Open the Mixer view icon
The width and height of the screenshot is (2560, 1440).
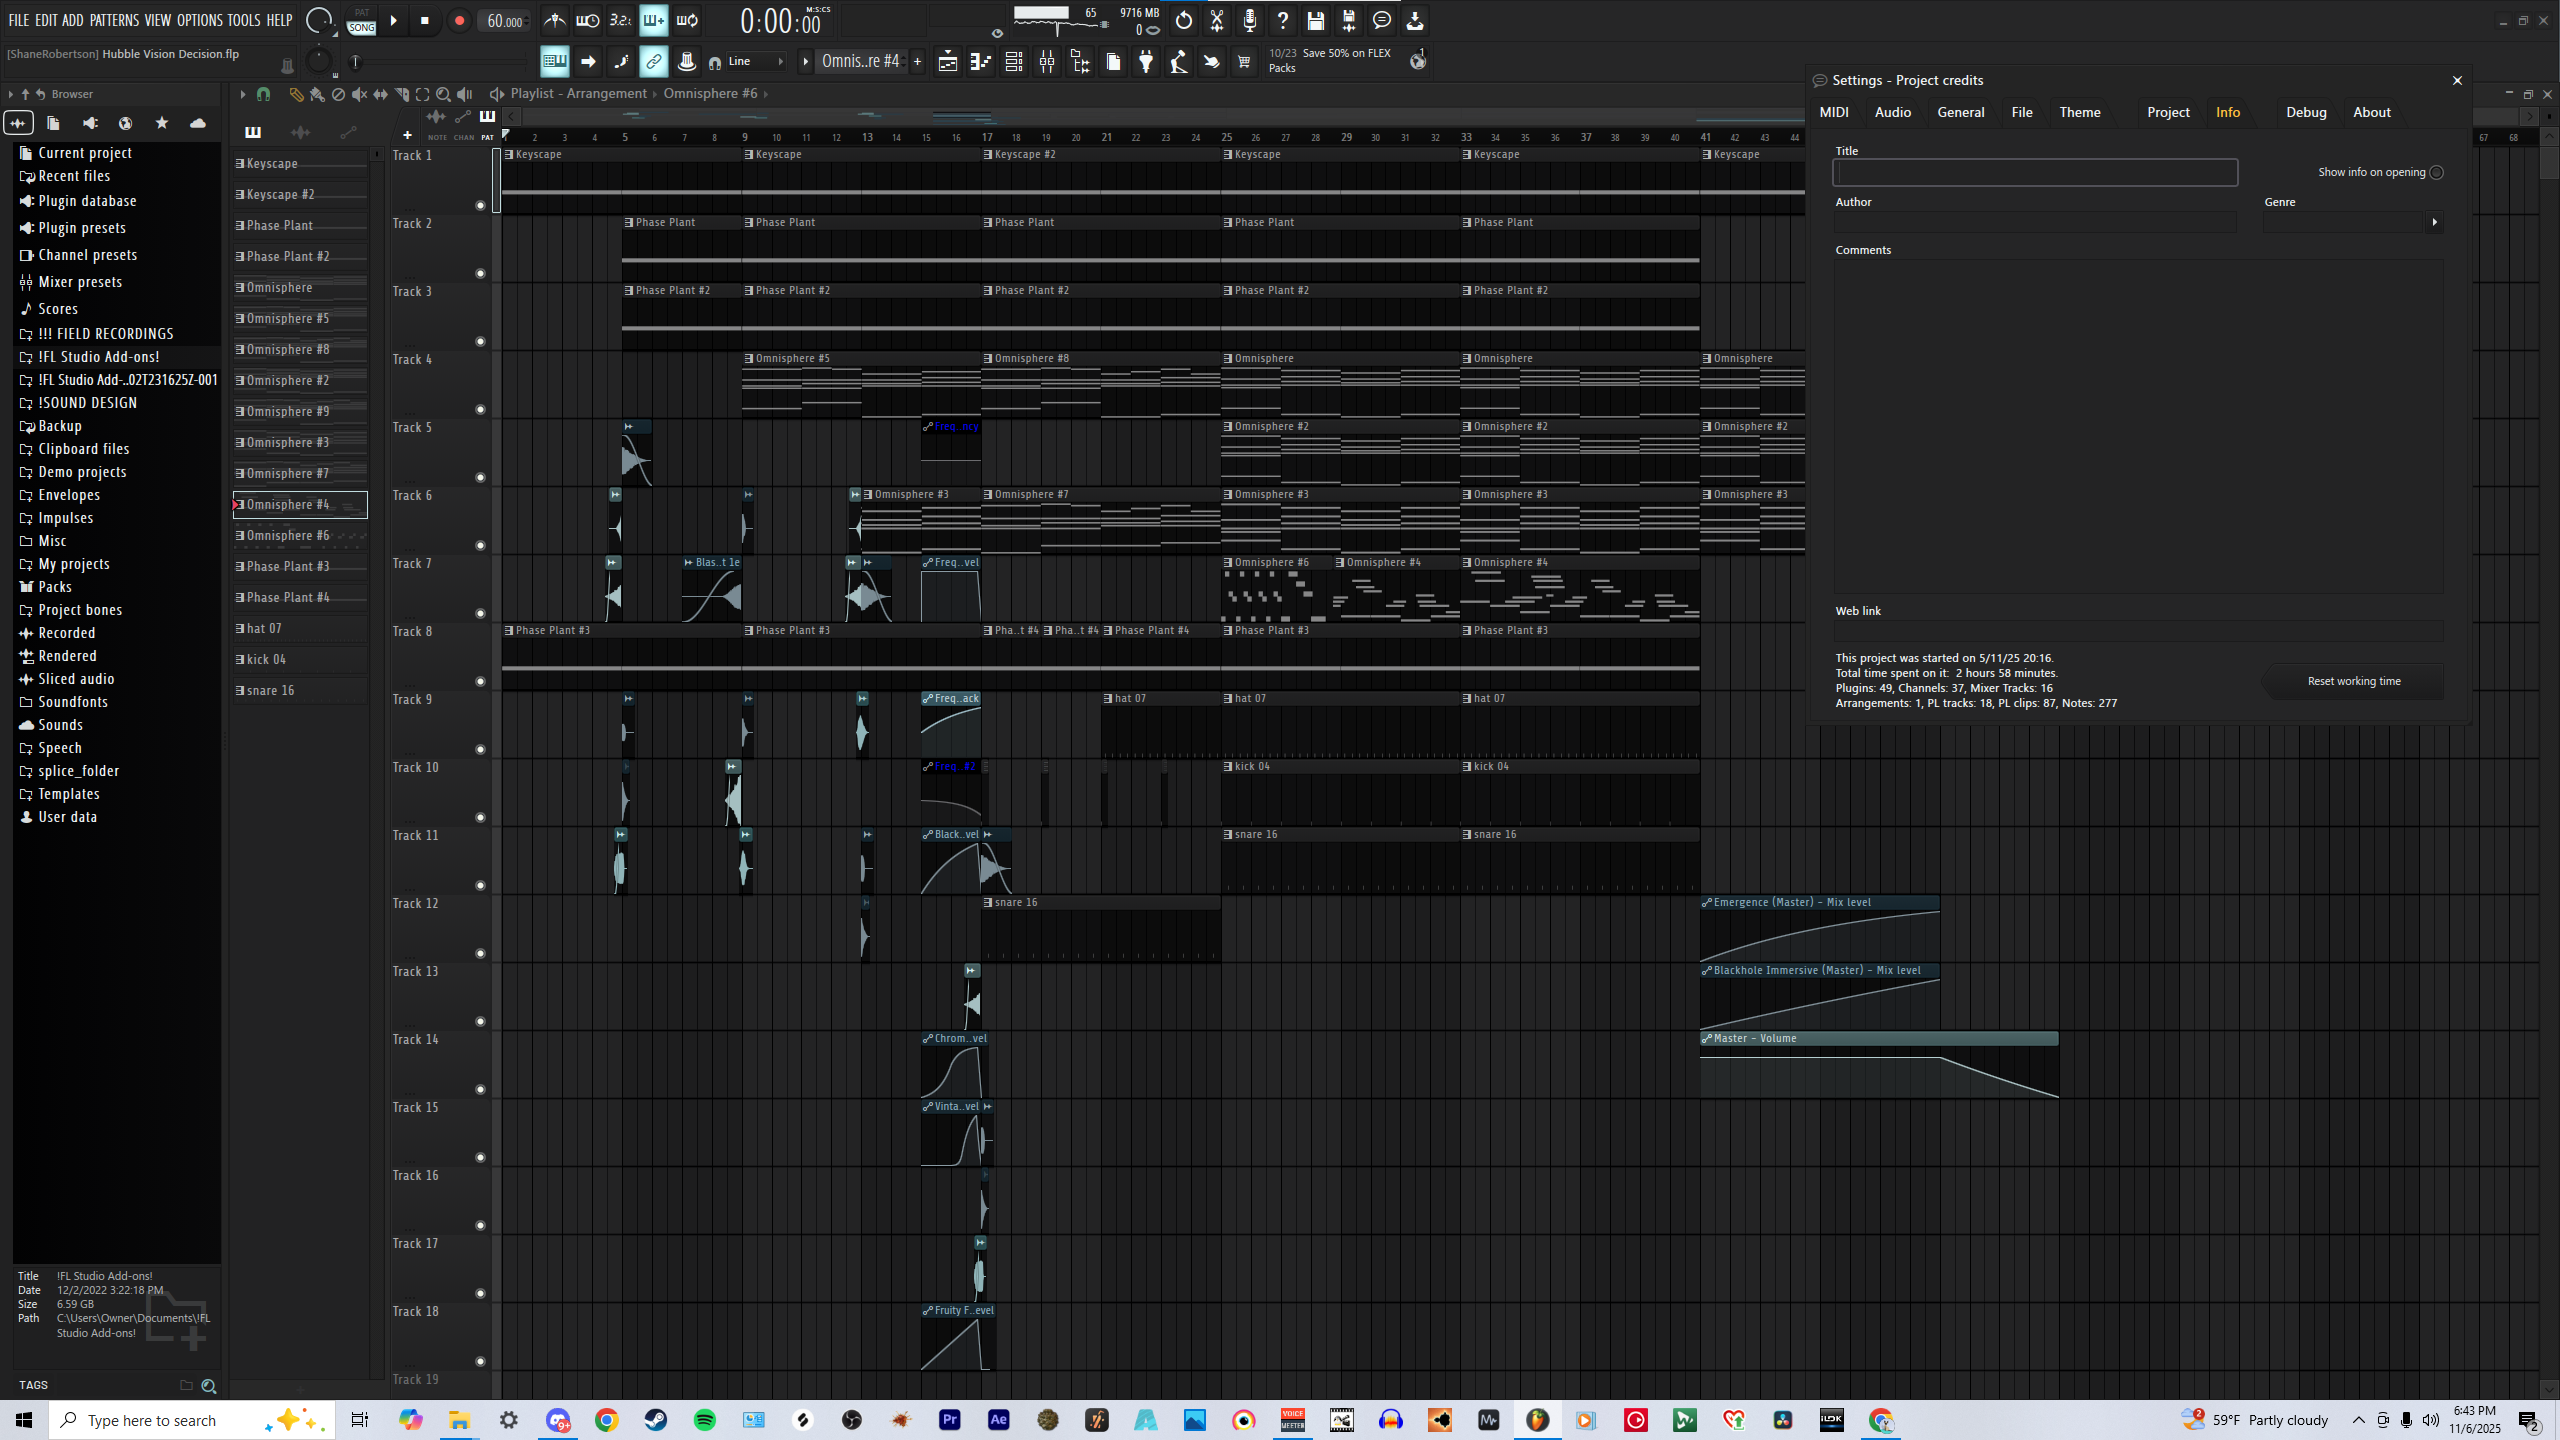pyautogui.click(x=1046, y=62)
